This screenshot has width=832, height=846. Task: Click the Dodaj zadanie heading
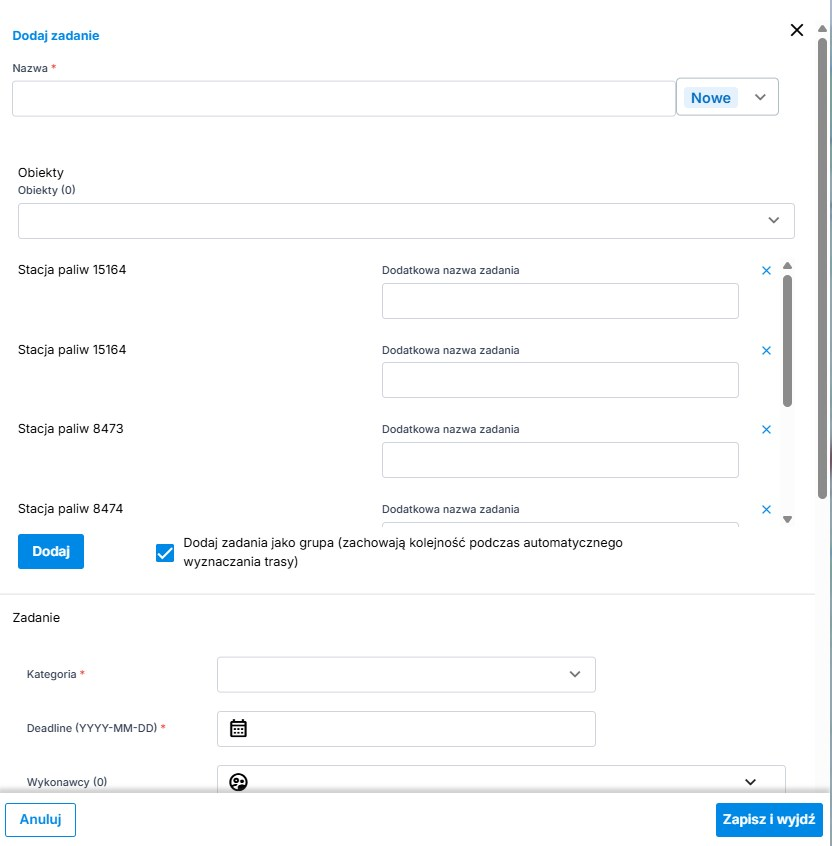(x=56, y=36)
